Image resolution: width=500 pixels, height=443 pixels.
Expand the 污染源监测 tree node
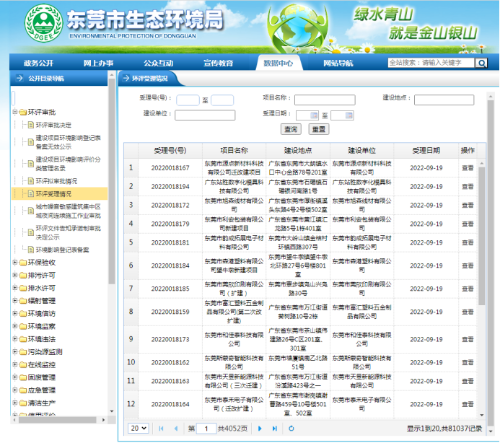point(15,352)
